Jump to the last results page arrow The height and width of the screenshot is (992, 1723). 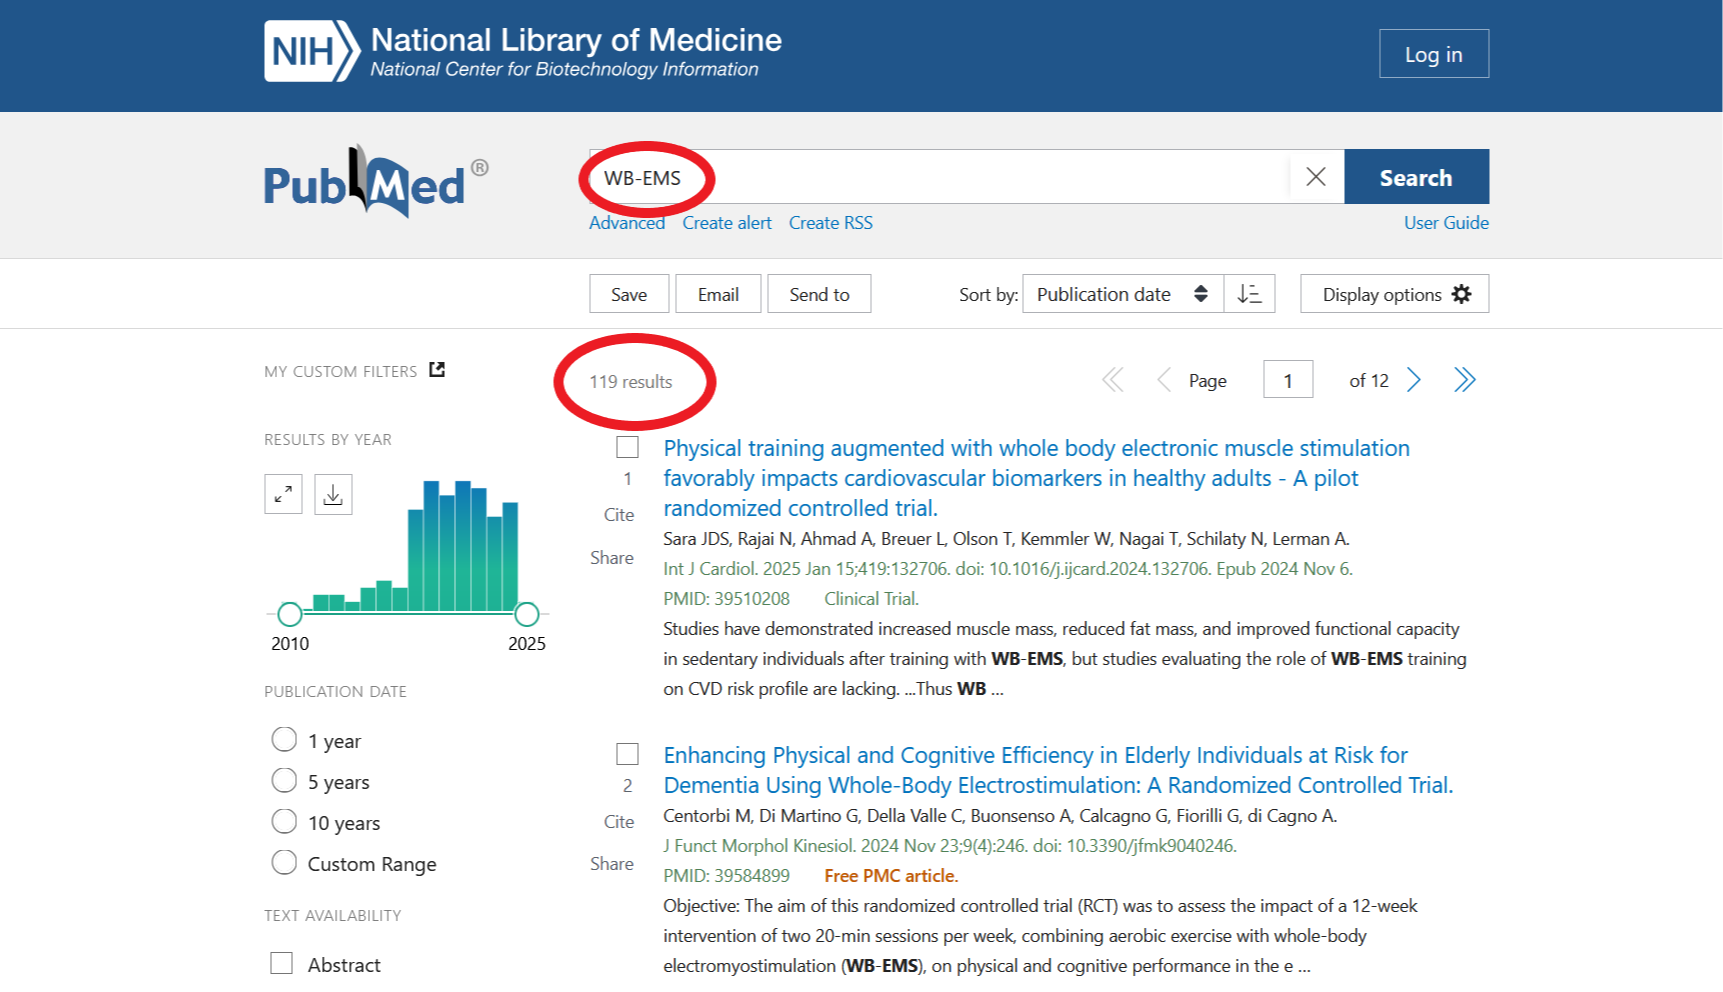click(x=1465, y=380)
